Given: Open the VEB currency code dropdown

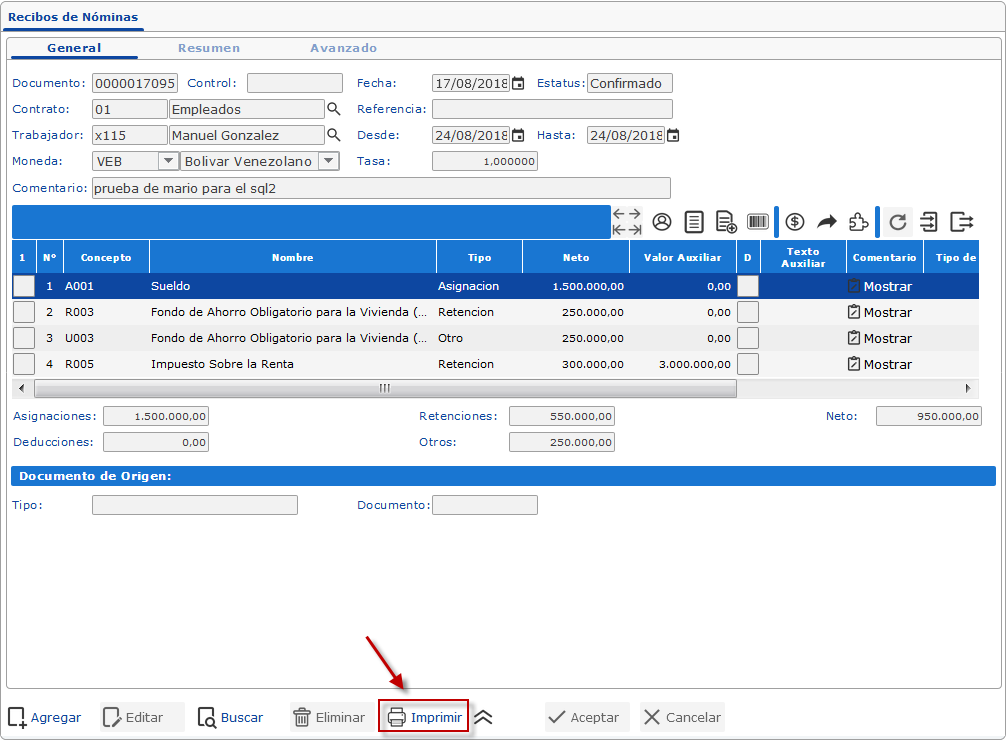Looking at the screenshot, I should tap(168, 161).
